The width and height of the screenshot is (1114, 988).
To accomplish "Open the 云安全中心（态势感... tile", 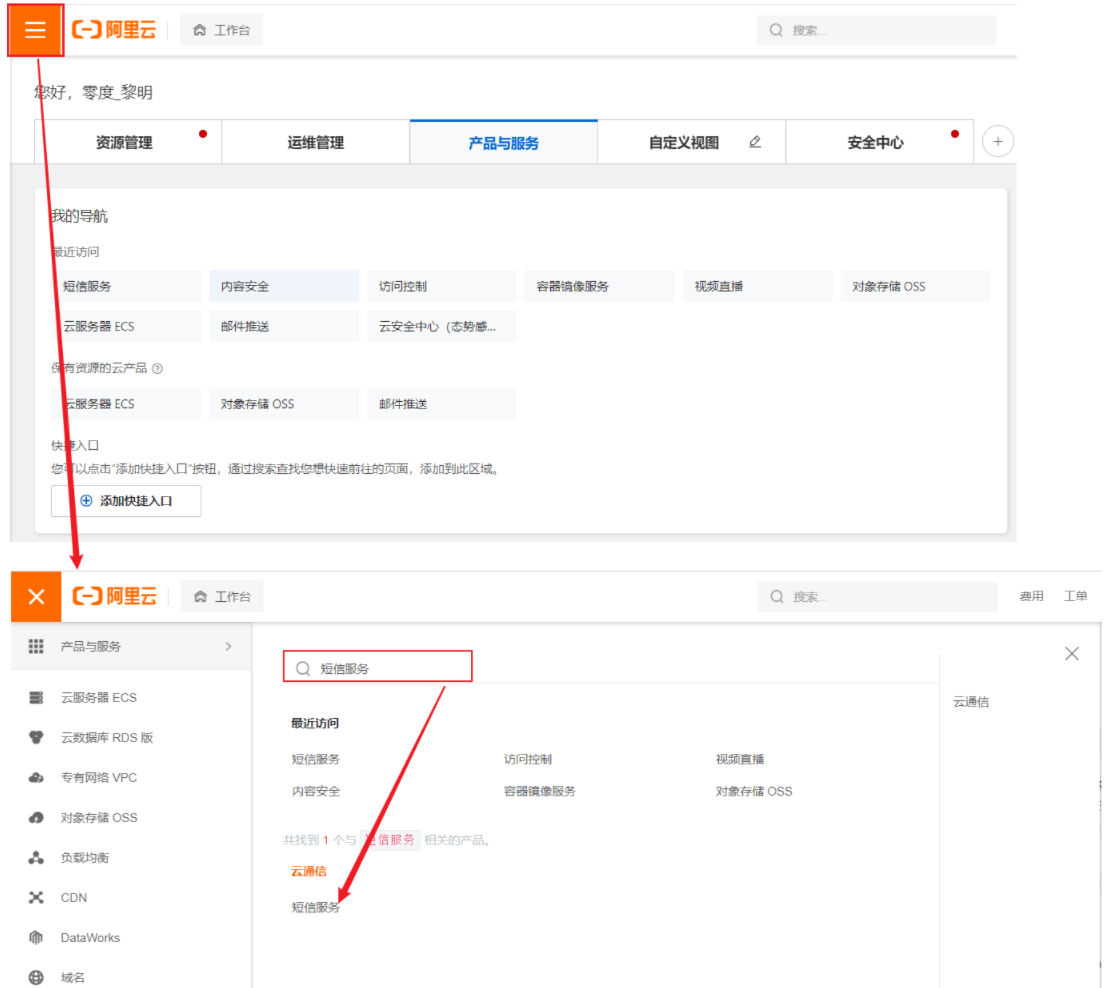I will [x=442, y=326].
